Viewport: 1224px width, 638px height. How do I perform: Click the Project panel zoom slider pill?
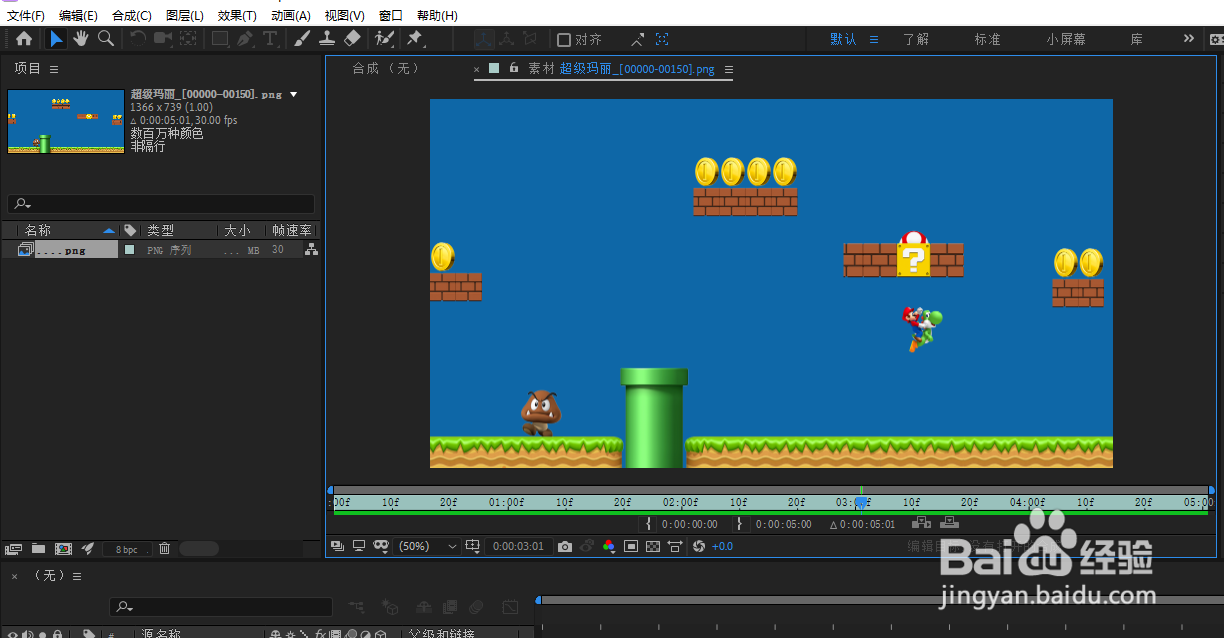pos(199,548)
